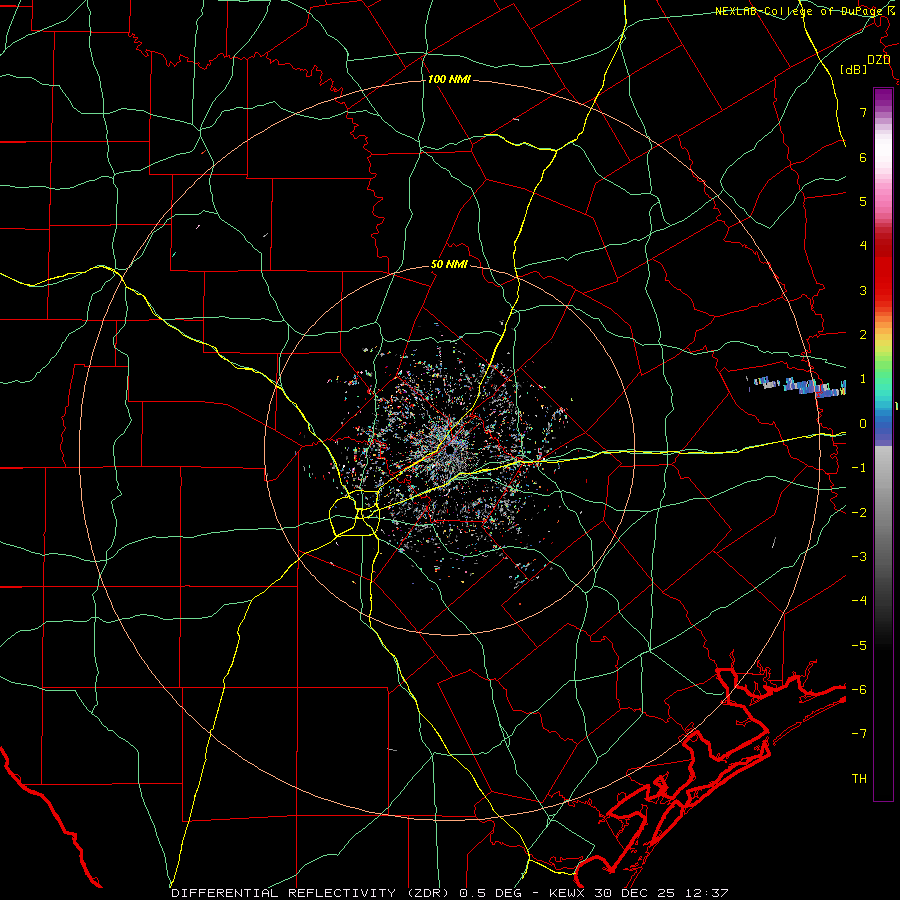Image resolution: width=900 pixels, height=900 pixels.
Task: Click the "50 NMI" range ring label
Action: [449, 264]
